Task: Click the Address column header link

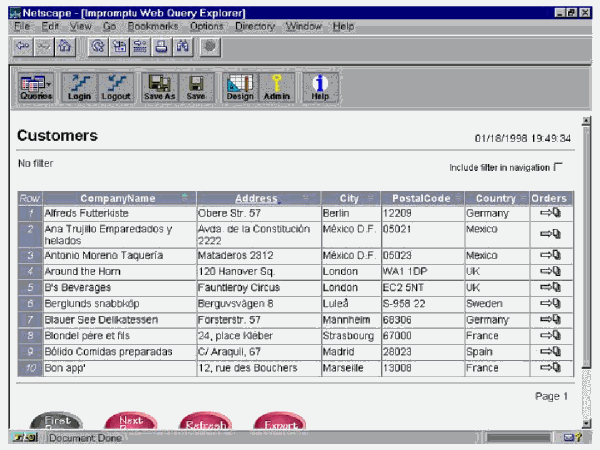Action: click(x=256, y=198)
